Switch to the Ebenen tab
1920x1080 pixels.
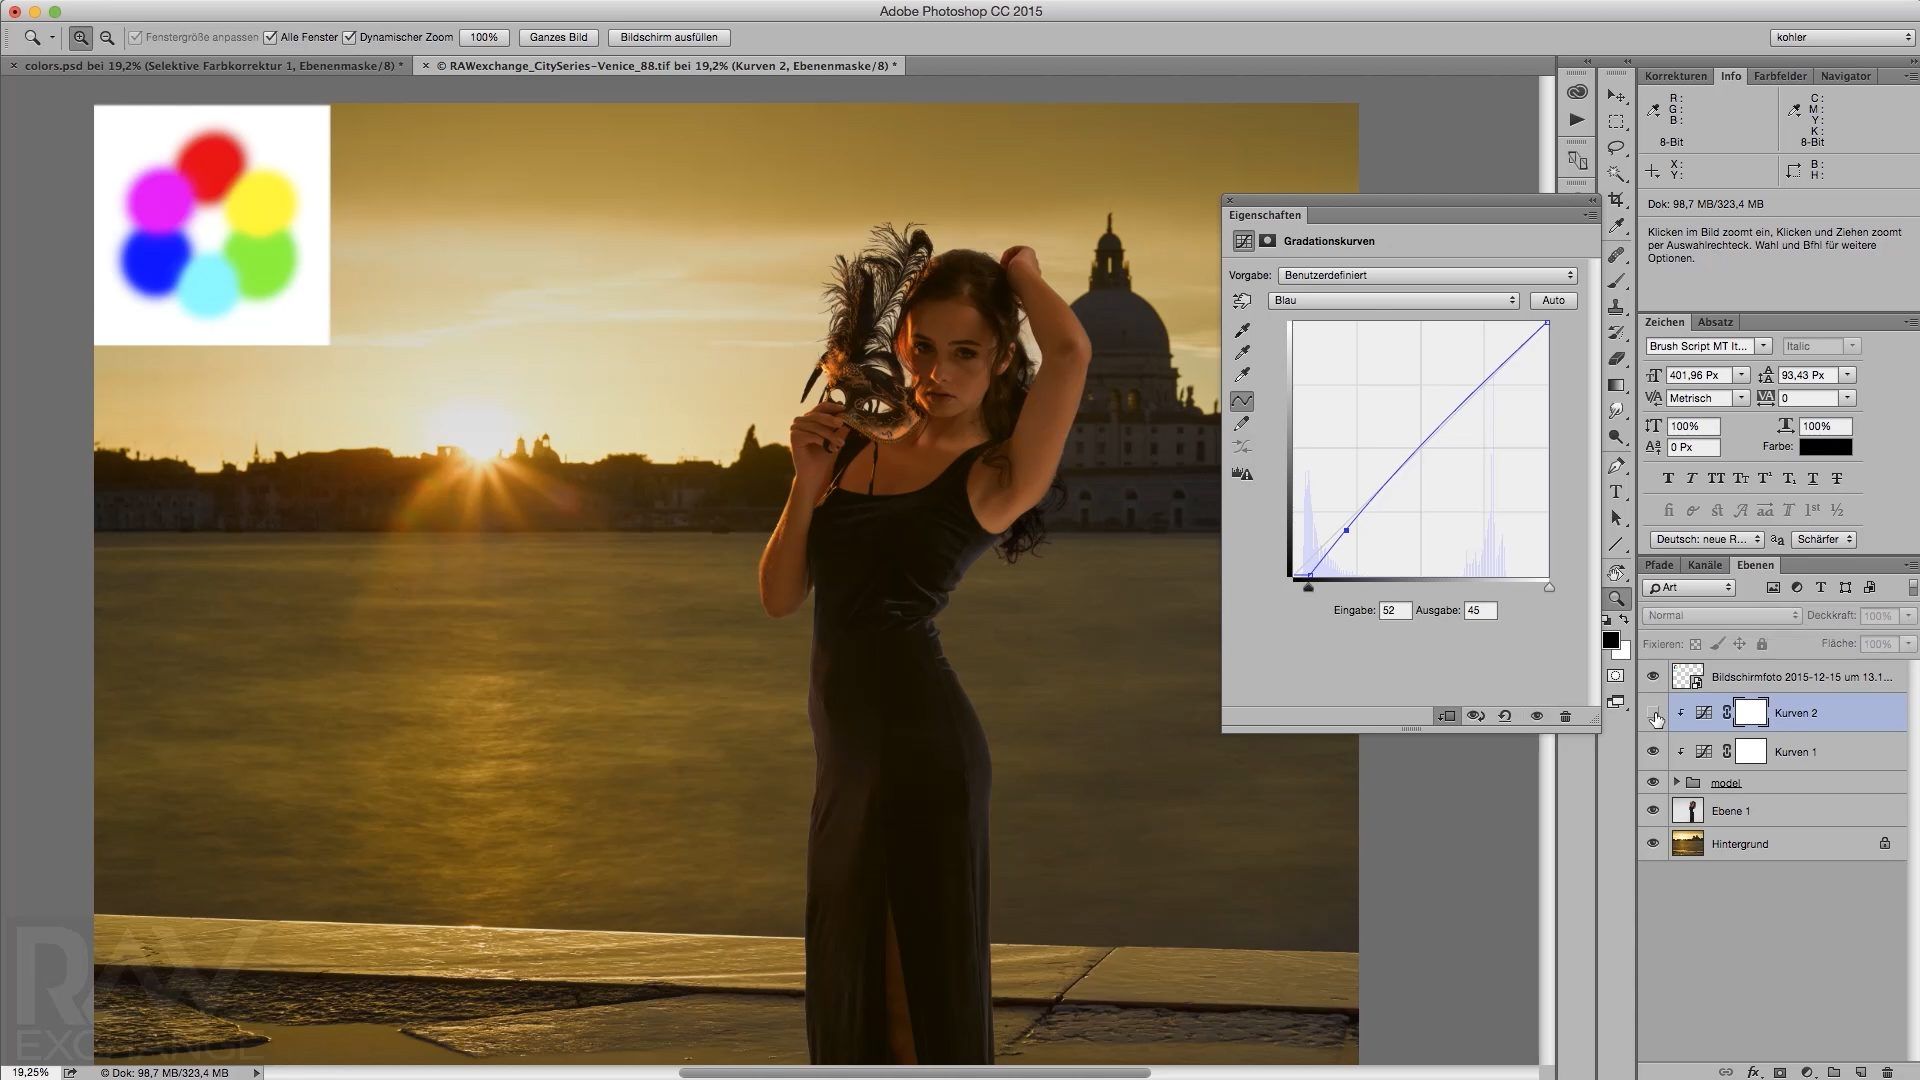pos(1754,564)
